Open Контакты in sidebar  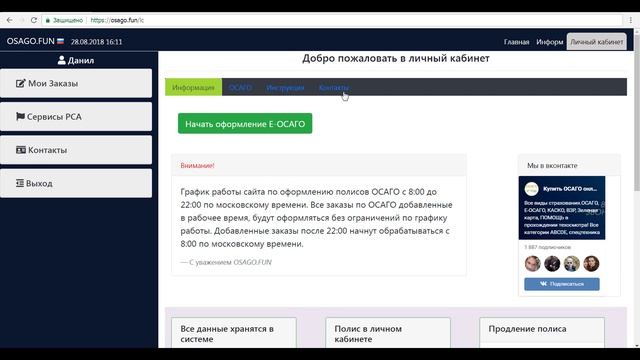[76, 150]
